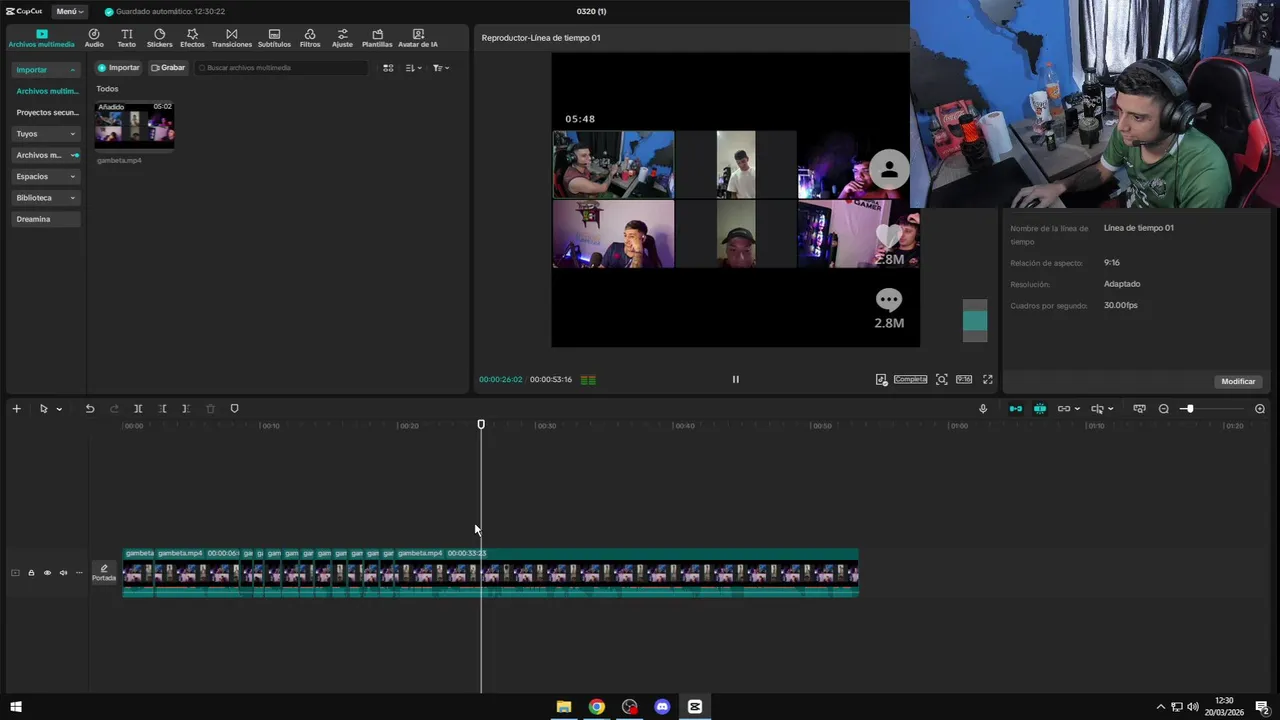
Task: Click the Importar button in media panel
Action: [118, 68]
